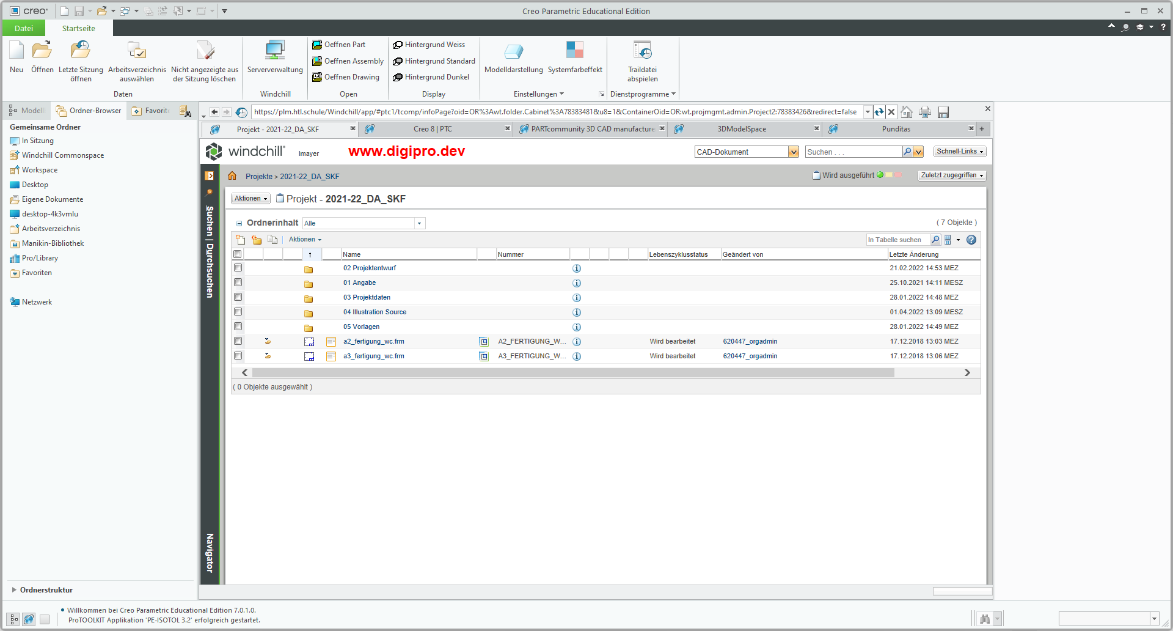Screen dimensions: 1173x631
Task: Open the Datei menu tab
Action: (x=24, y=28)
